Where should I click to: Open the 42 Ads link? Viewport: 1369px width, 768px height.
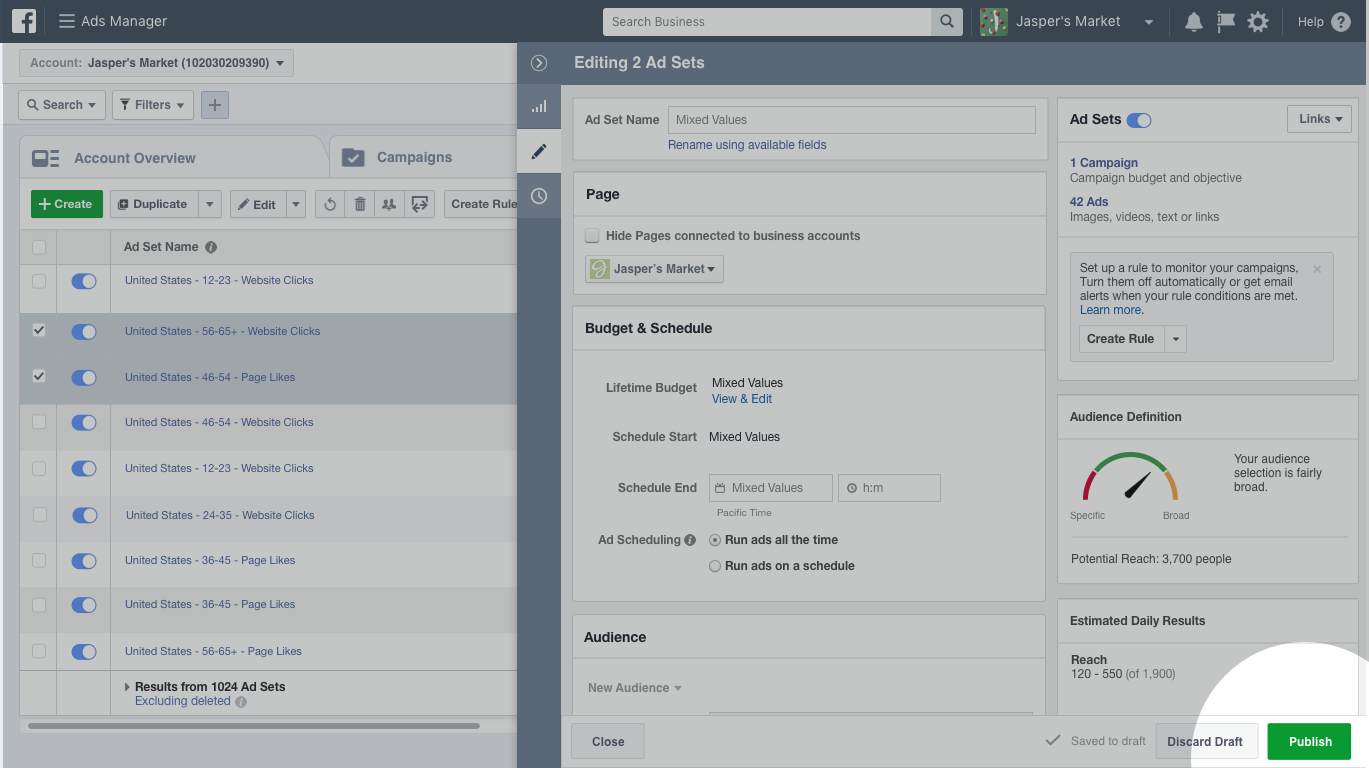click(x=1089, y=202)
